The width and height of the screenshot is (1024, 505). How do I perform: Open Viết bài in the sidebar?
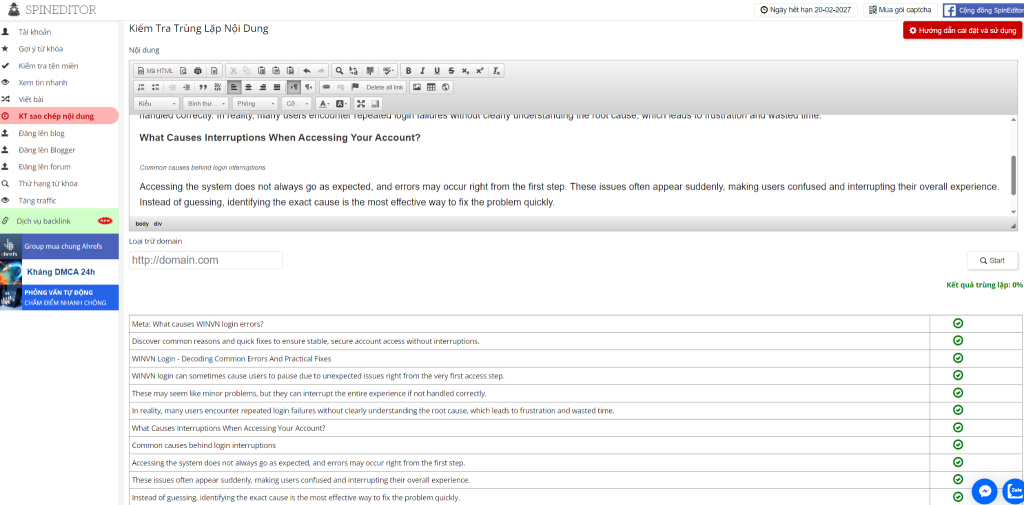pos(31,99)
